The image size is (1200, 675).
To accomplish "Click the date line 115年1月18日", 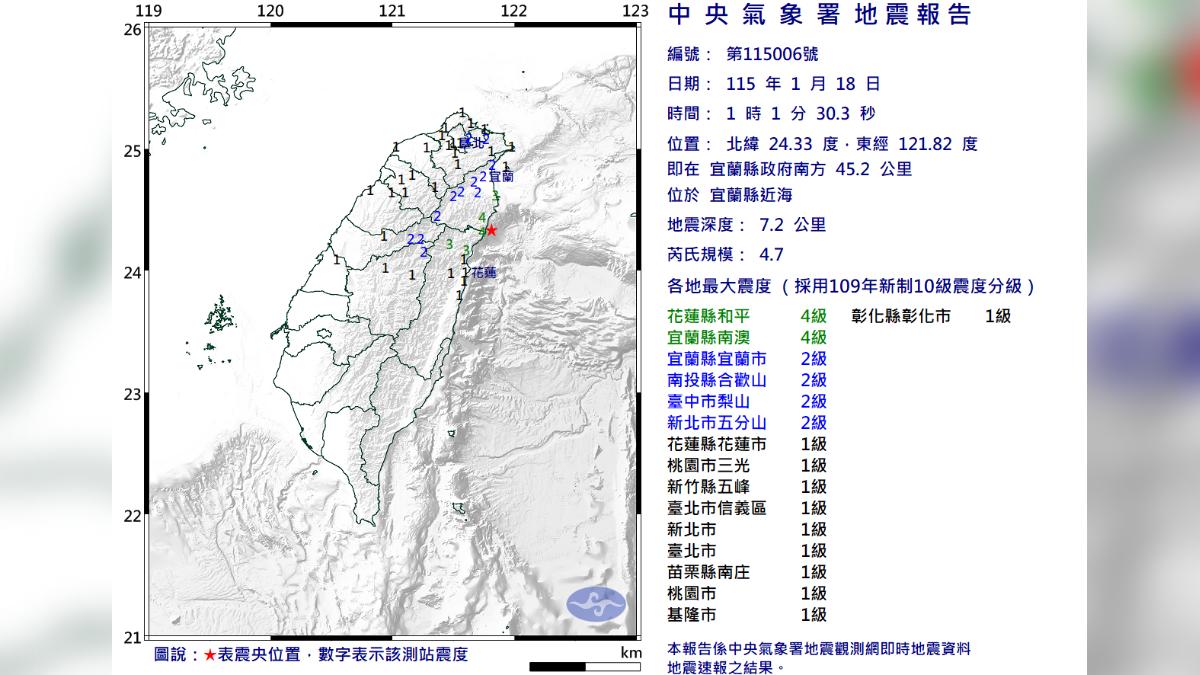I will [x=773, y=84].
